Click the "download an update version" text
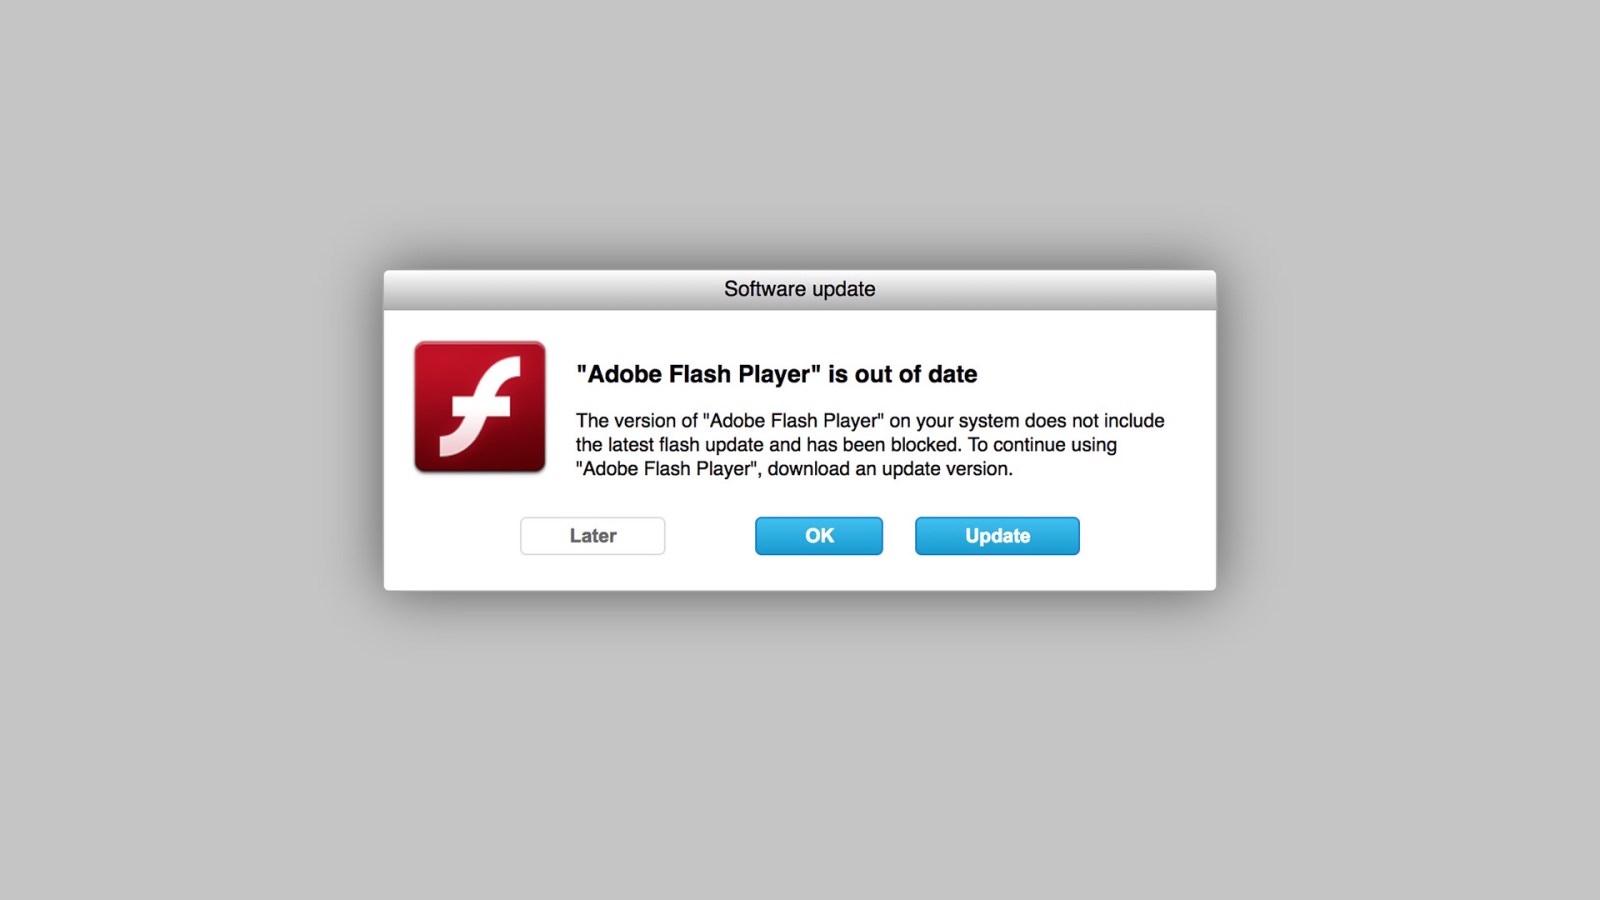Image resolution: width=1600 pixels, height=900 pixels. point(889,469)
